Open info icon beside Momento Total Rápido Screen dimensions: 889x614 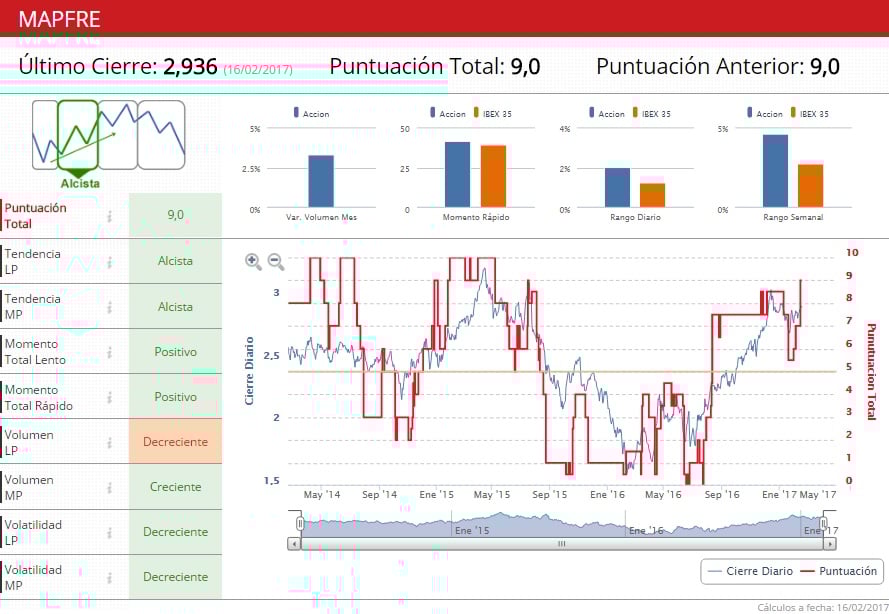(109, 397)
